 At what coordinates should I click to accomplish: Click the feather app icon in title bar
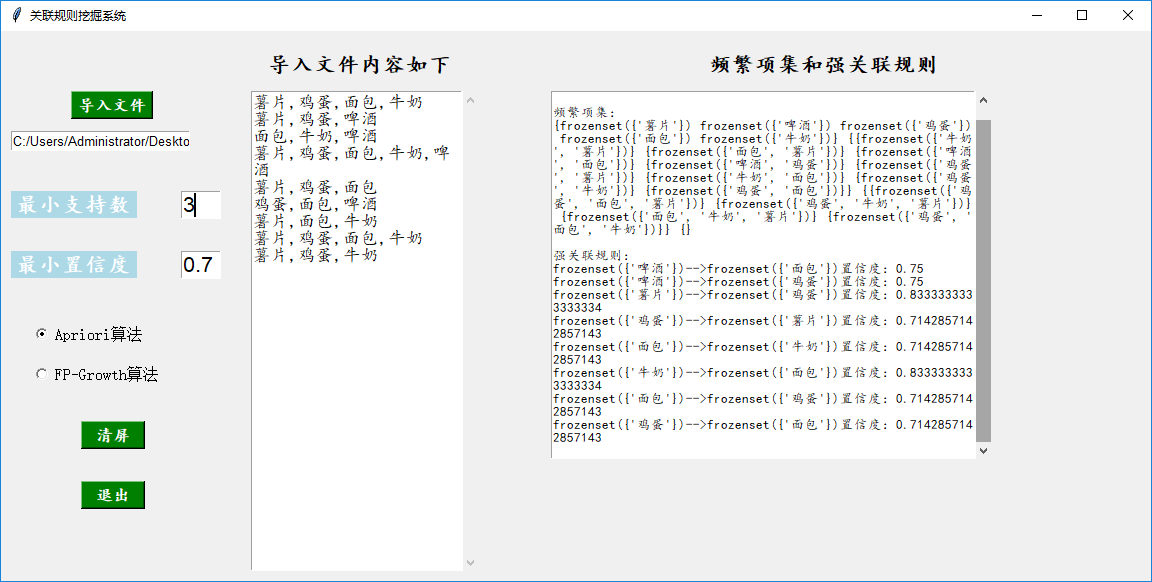click(x=16, y=15)
